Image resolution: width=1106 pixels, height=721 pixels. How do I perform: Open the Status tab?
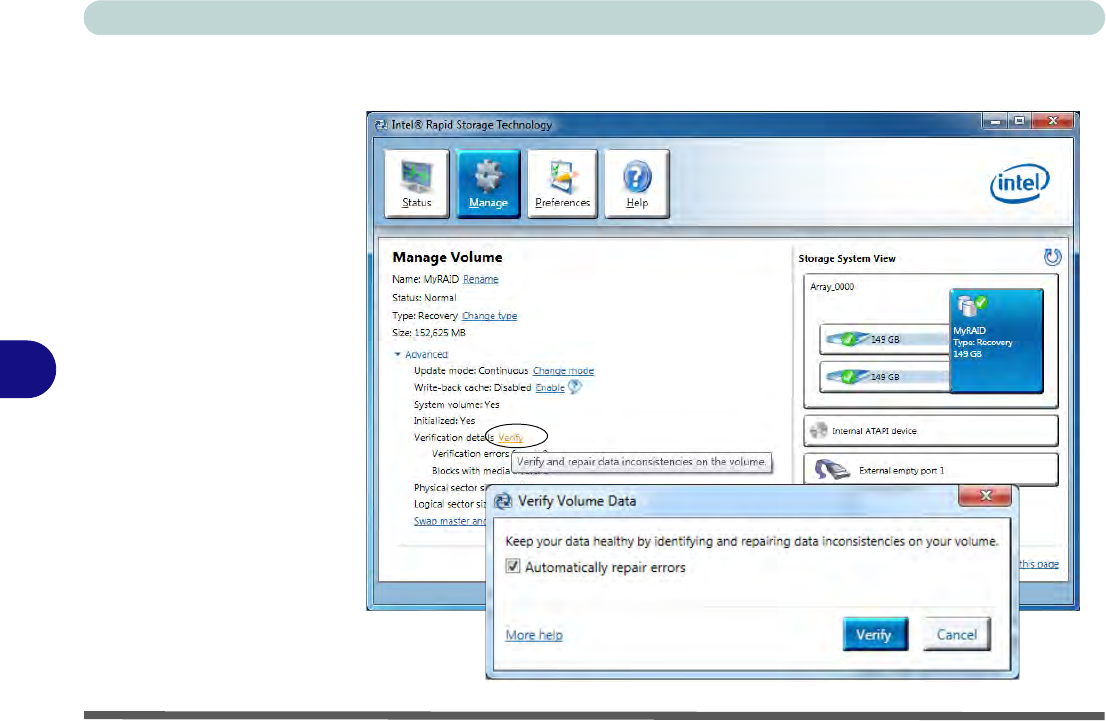pos(416,183)
